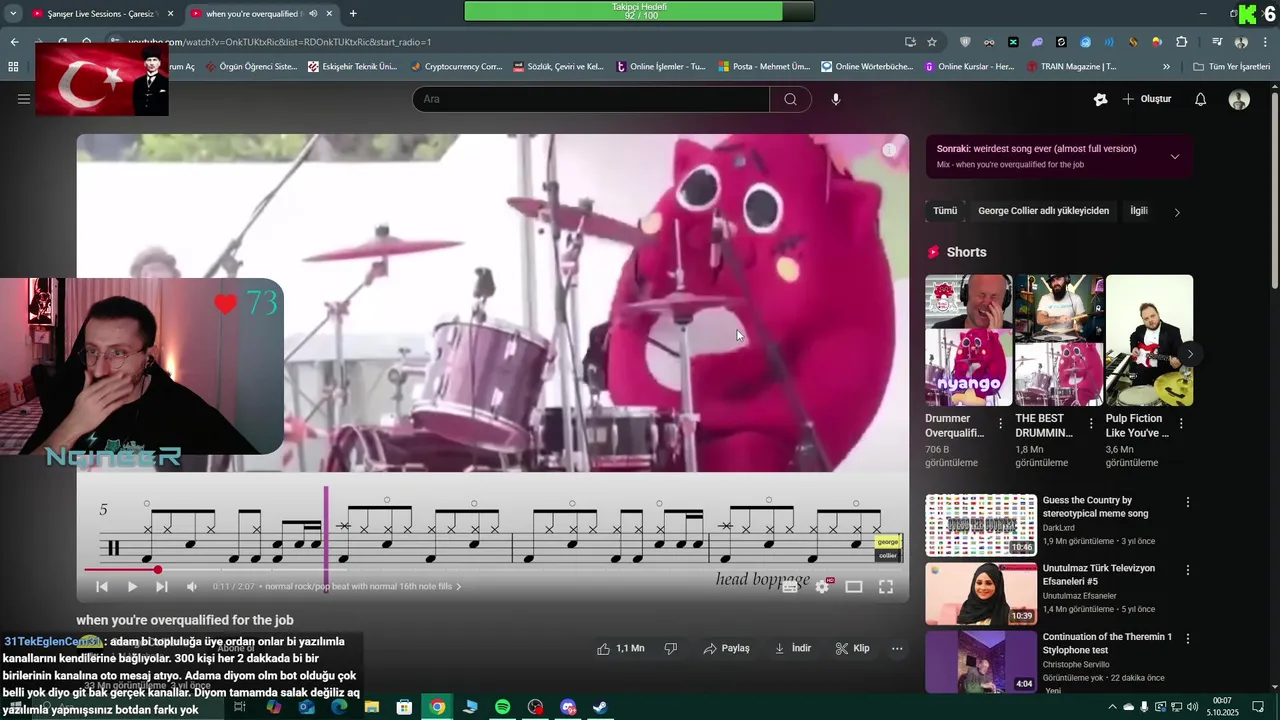Viewport: 1280px width, 720px height.
Task: Share the video via Paylaş
Action: (x=726, y=648)
